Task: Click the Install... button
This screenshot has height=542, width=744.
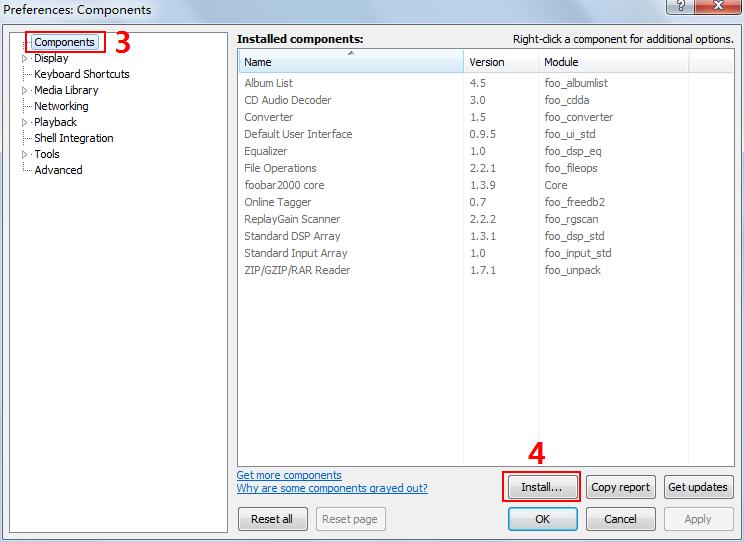Action: point(543,487)
